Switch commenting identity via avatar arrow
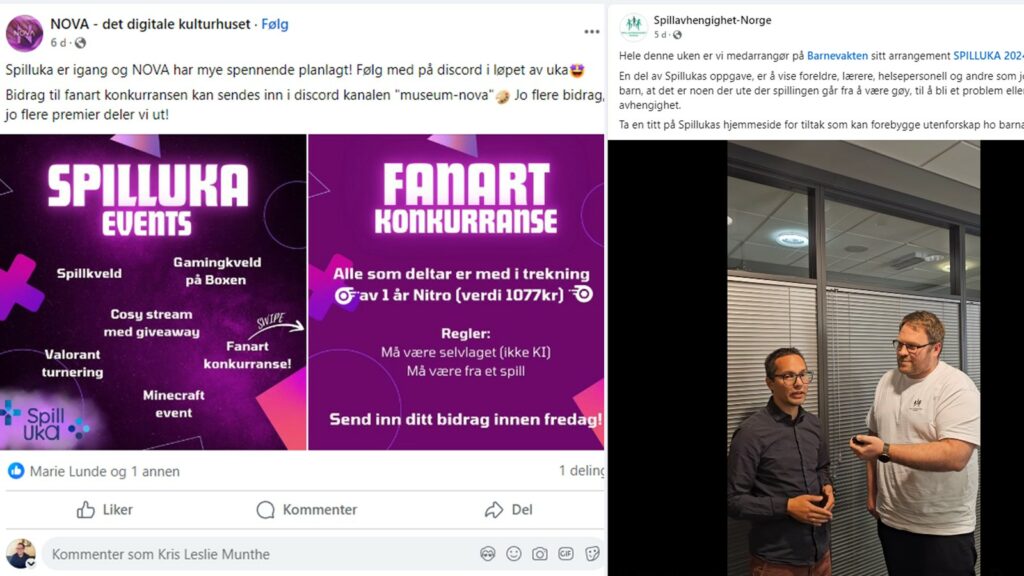1024x576 pixels. click(31, 564)
